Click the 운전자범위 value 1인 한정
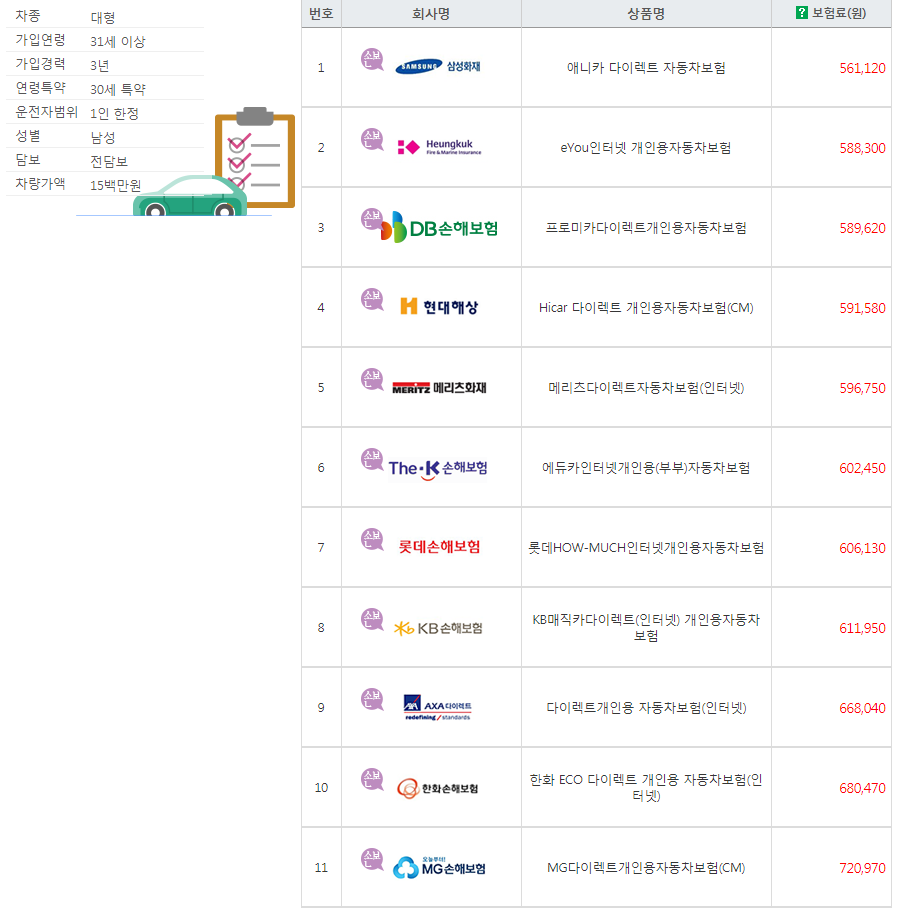This screenshot has width=897, height=910. [114, 113]
